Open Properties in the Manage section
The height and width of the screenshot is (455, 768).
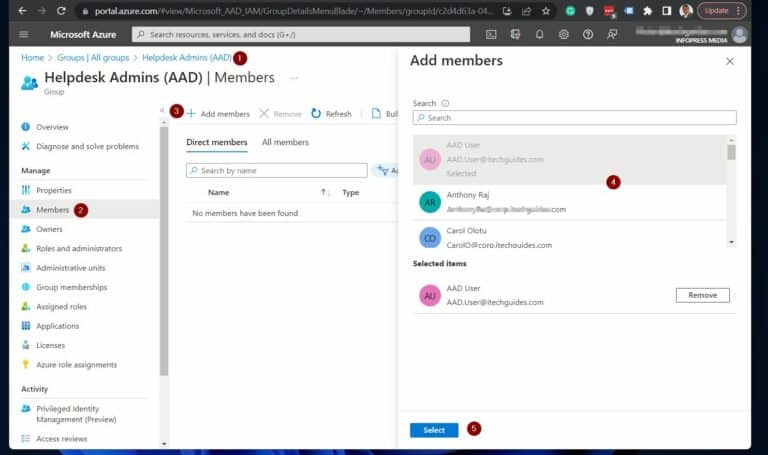coord(53,190)
